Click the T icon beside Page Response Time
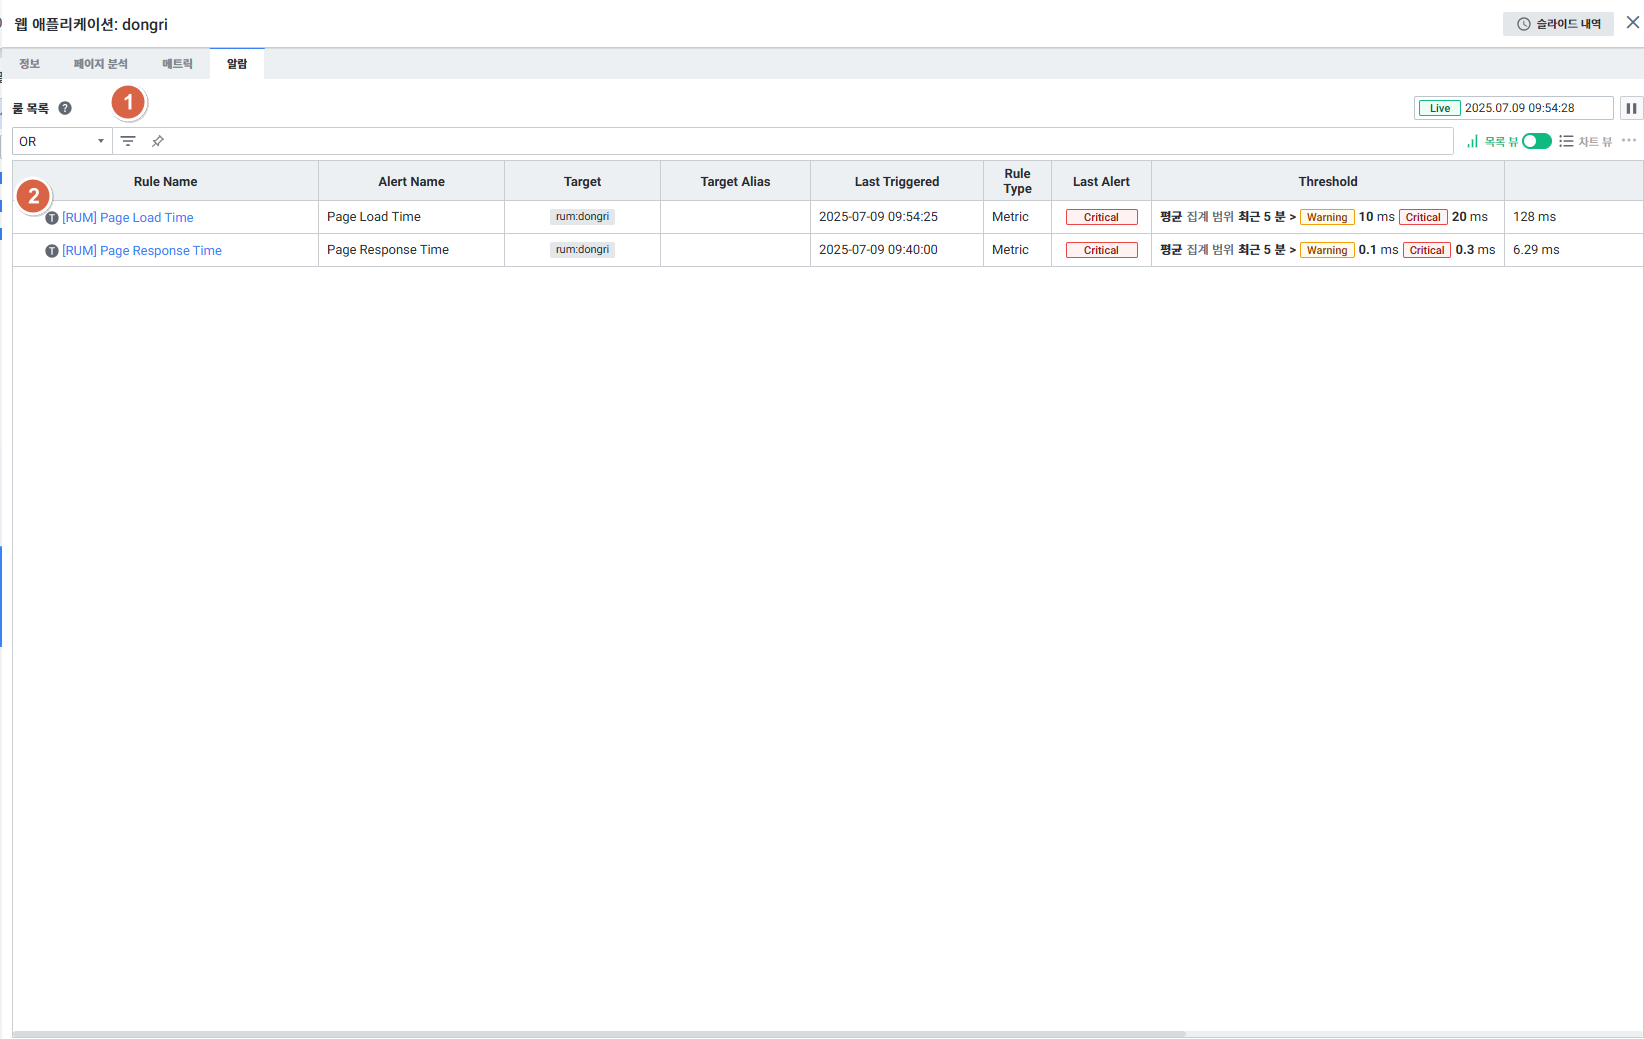 [x=52, y=251]
